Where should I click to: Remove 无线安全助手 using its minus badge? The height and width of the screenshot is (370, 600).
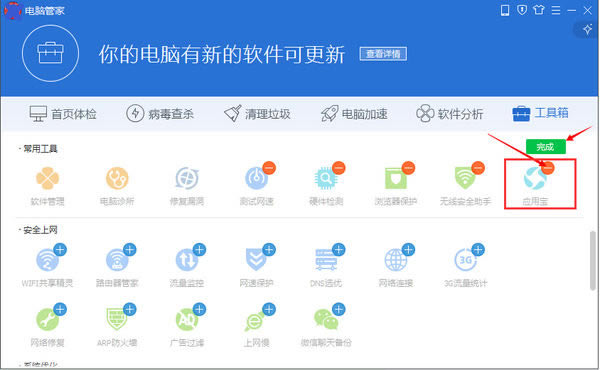478,168
